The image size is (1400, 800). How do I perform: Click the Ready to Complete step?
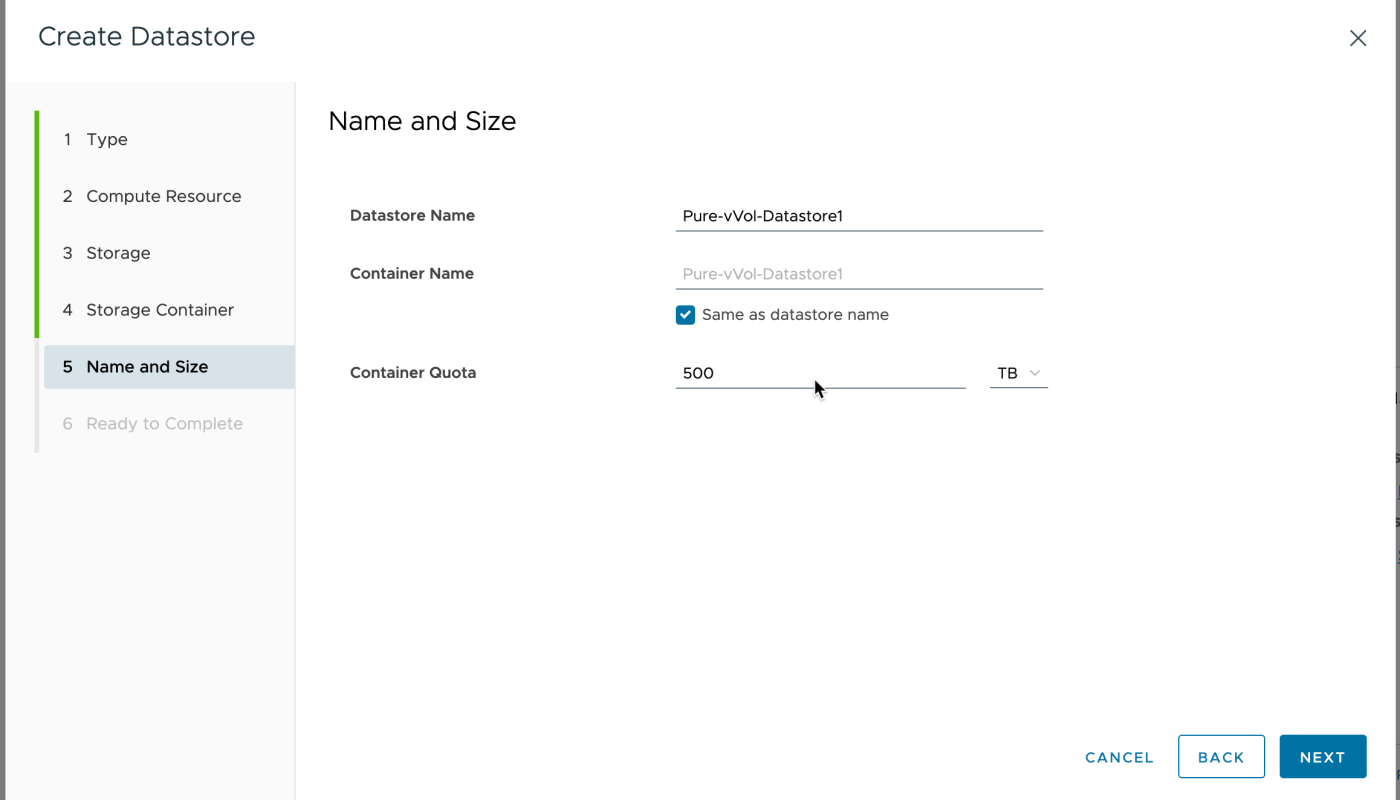[164, 424]
